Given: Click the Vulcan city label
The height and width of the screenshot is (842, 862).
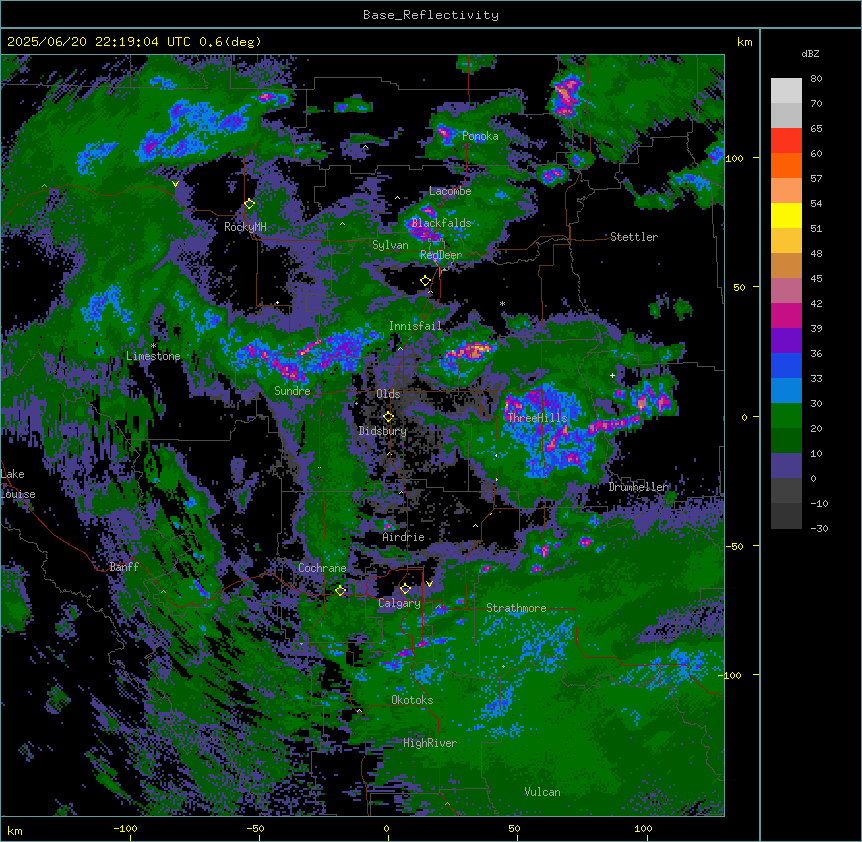Looking at the screenshot, I should (x=542, y=792).
